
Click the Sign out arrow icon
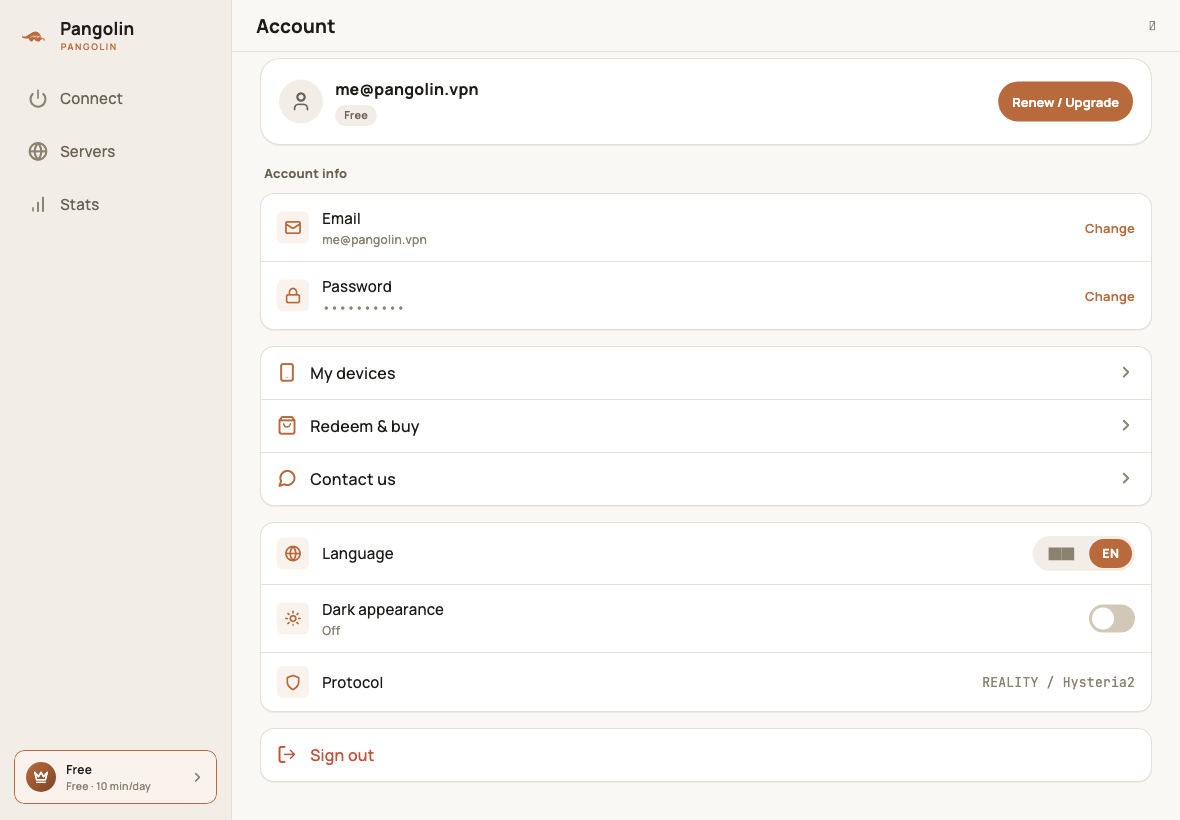tap(287, 755)
